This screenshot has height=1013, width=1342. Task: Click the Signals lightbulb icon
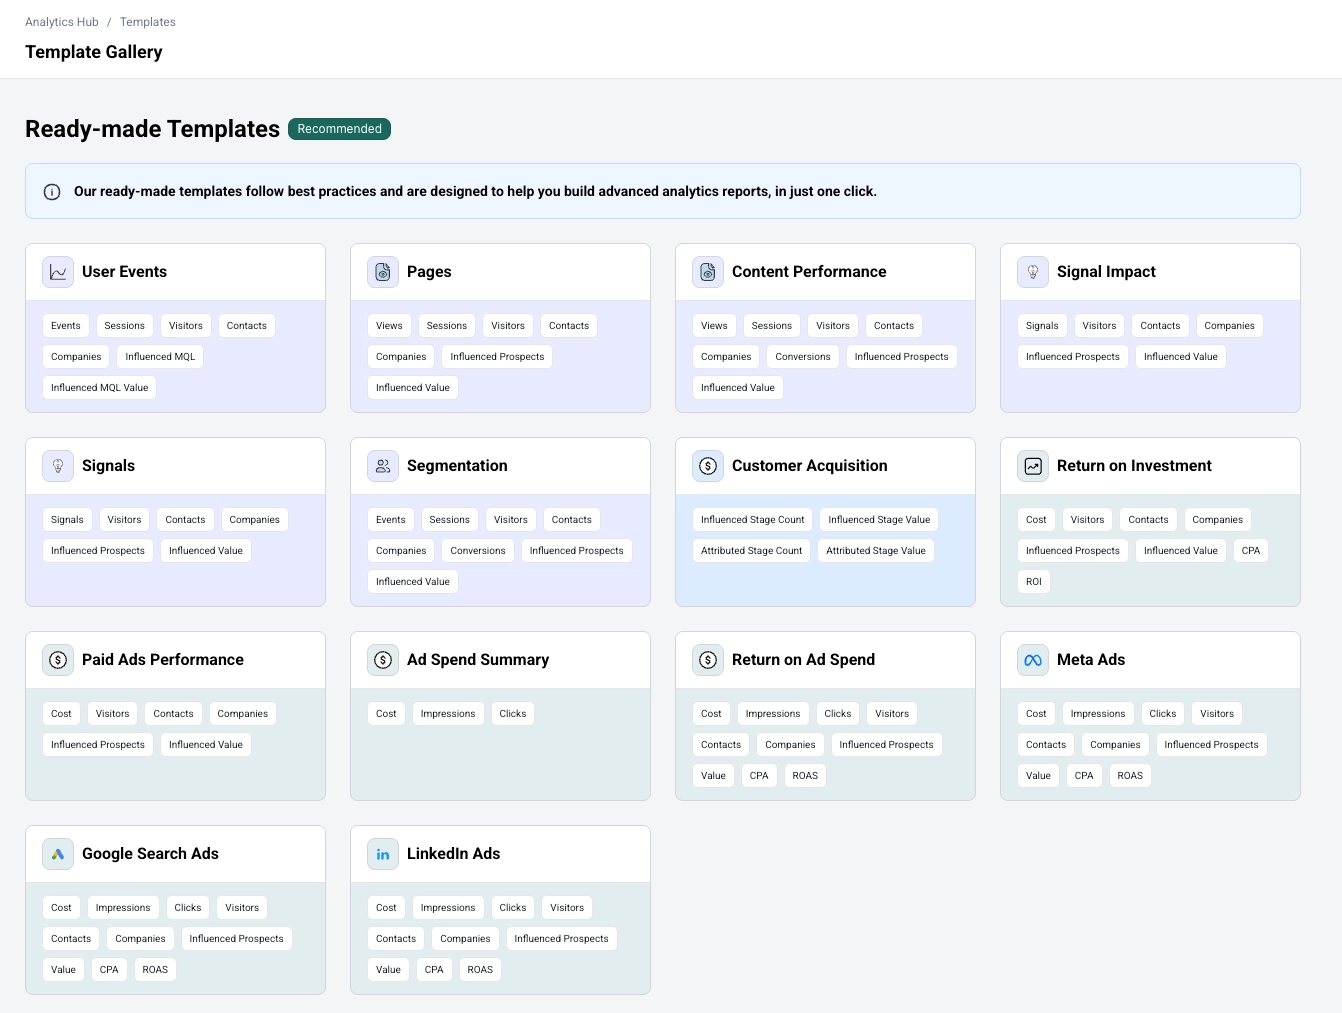[58, 466]
